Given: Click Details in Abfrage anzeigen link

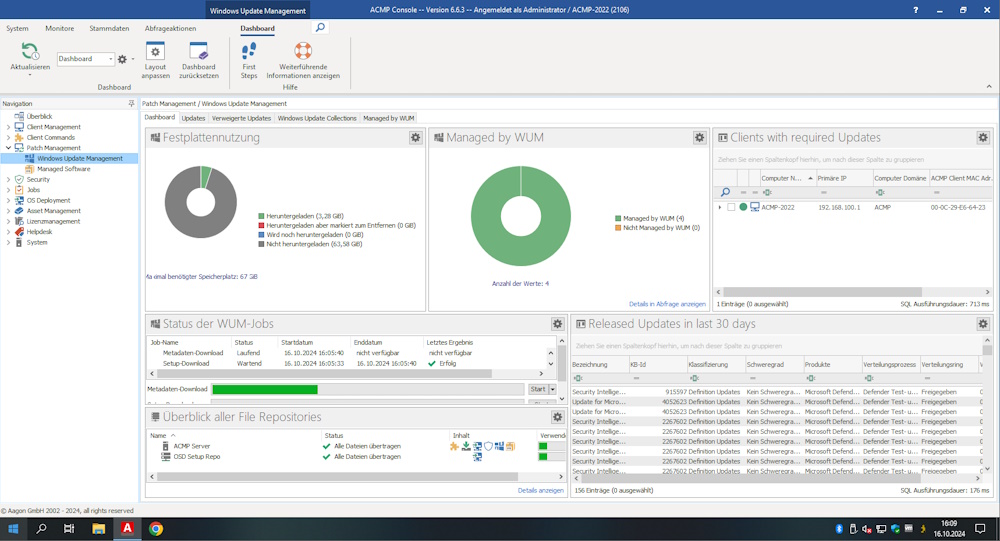Looking at the screenshot, I should coord(667,304).
